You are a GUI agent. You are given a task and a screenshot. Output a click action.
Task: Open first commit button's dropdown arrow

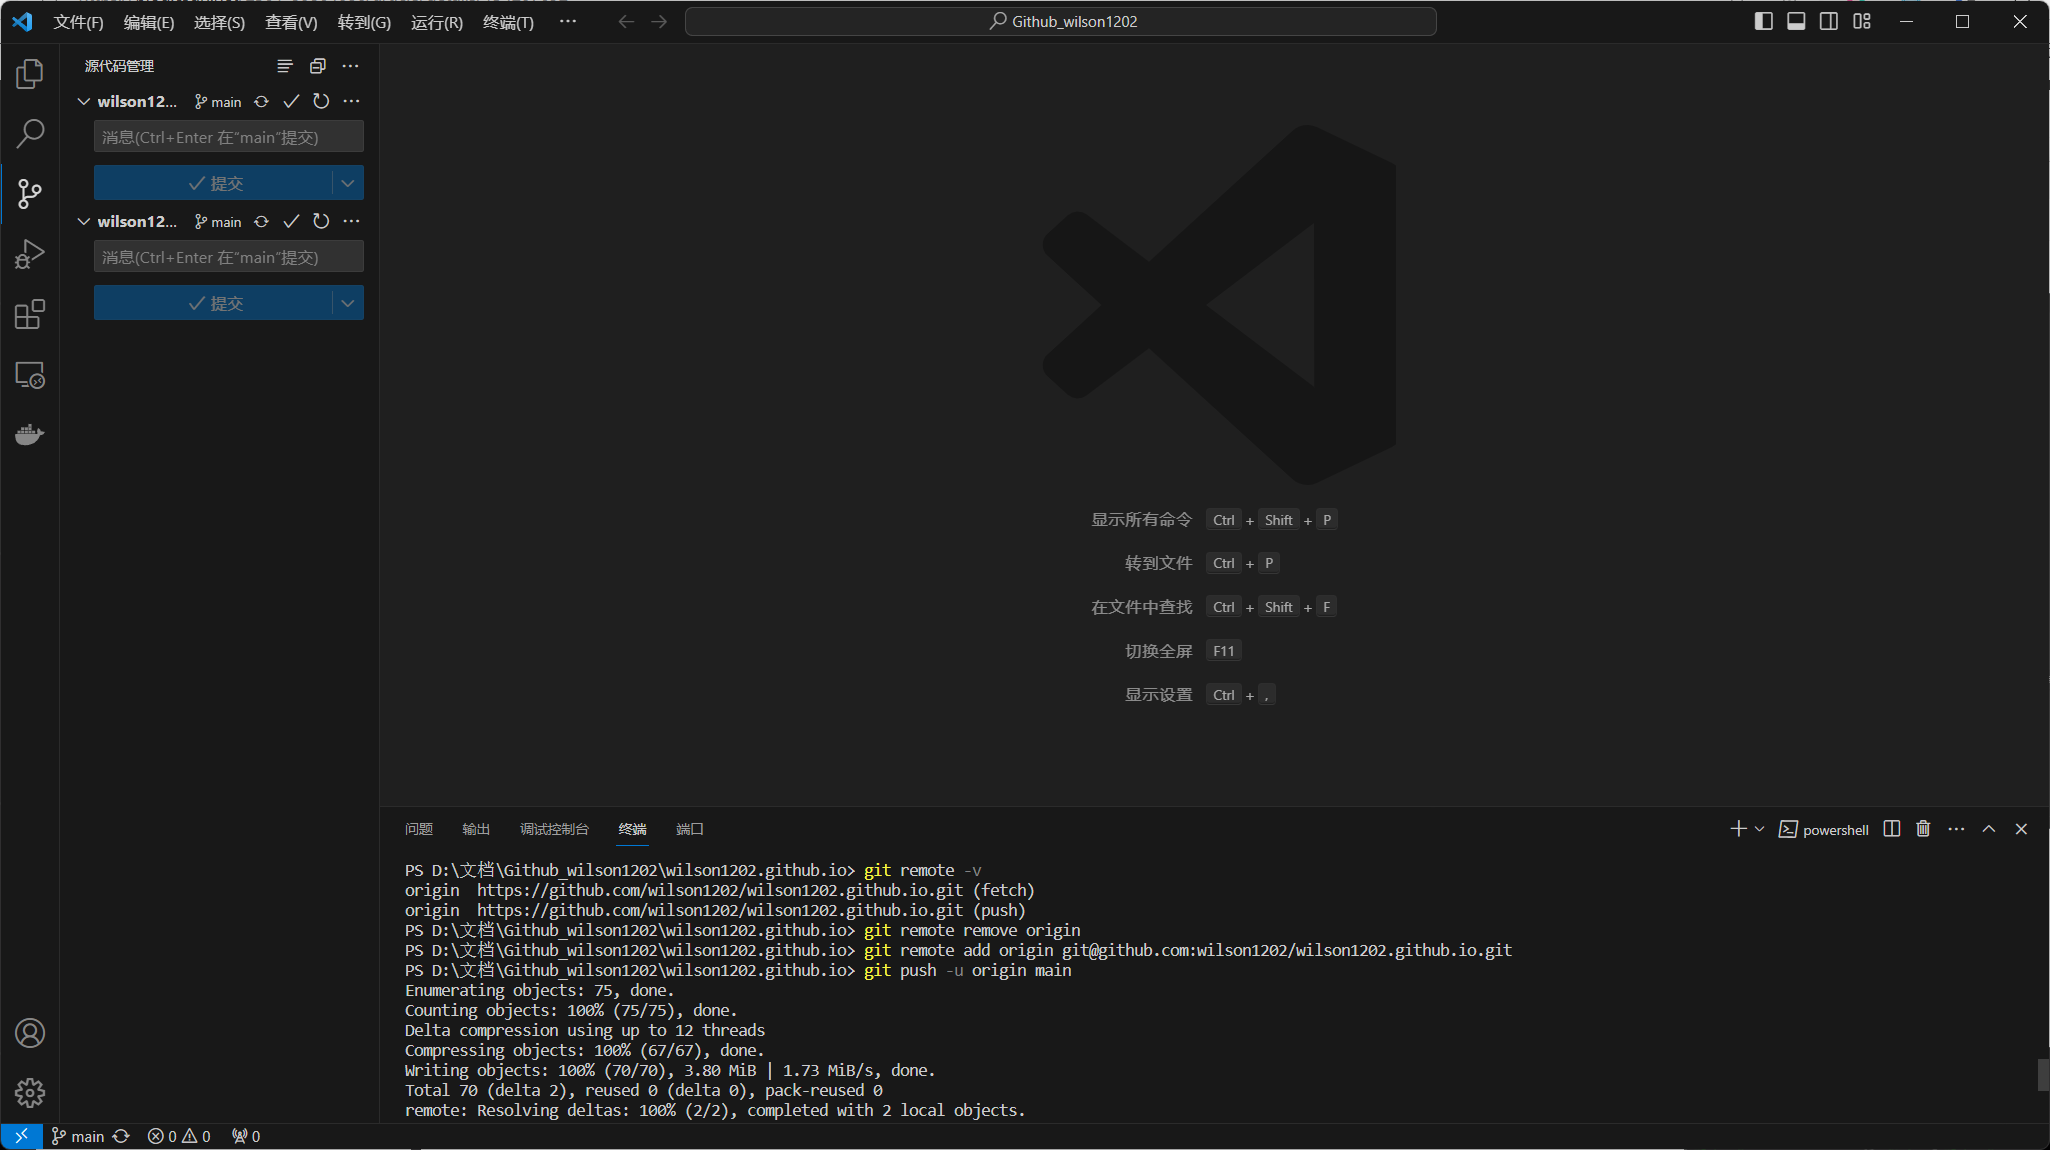(x=348, y=183)
